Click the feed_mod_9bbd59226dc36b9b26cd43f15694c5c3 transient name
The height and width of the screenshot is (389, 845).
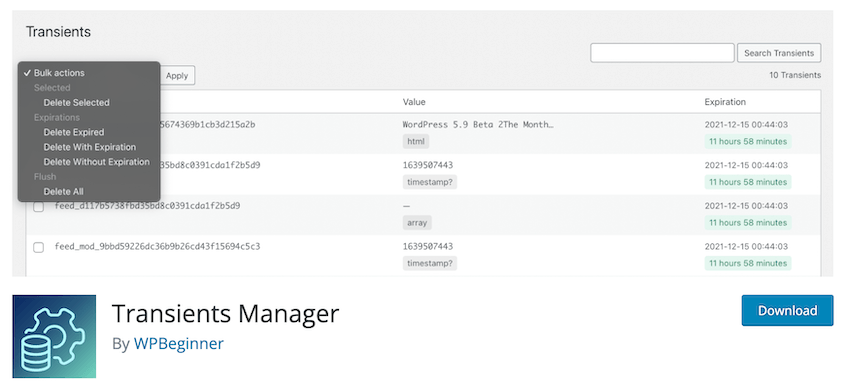coord(157,246)
